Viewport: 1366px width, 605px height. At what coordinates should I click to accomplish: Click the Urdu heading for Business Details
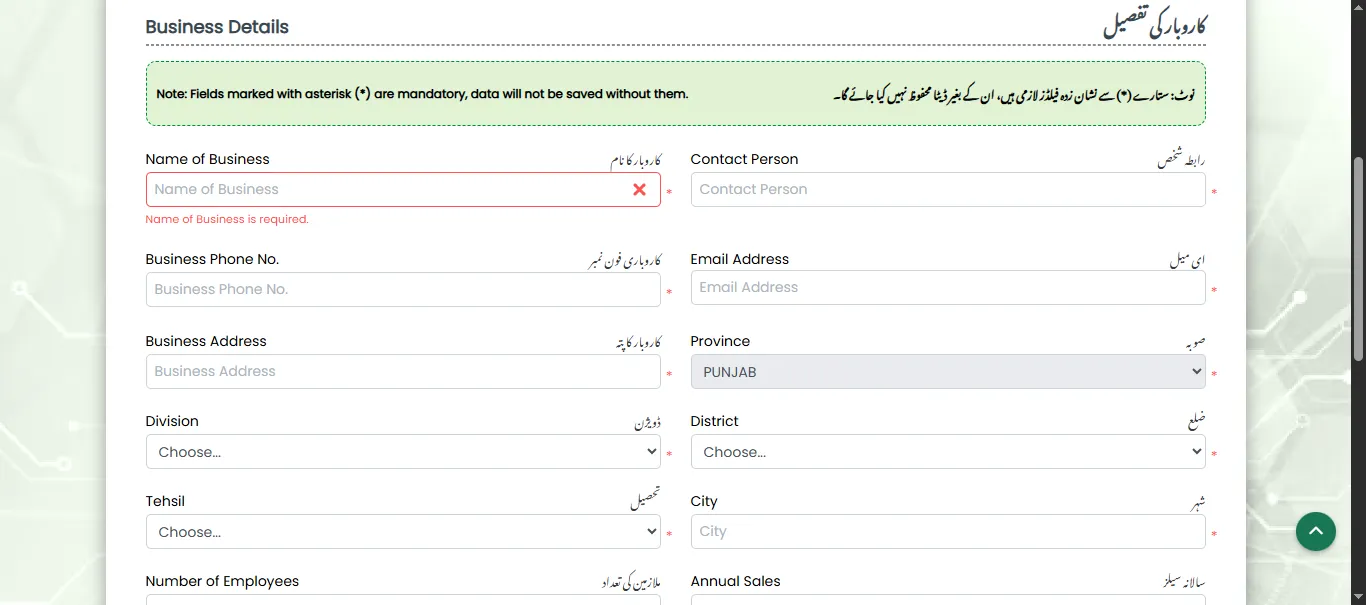tap(1154, 26)
